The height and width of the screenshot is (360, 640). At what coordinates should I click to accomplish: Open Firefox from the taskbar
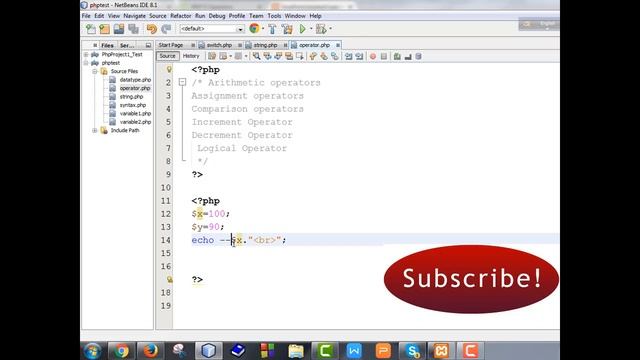(150, 351)
